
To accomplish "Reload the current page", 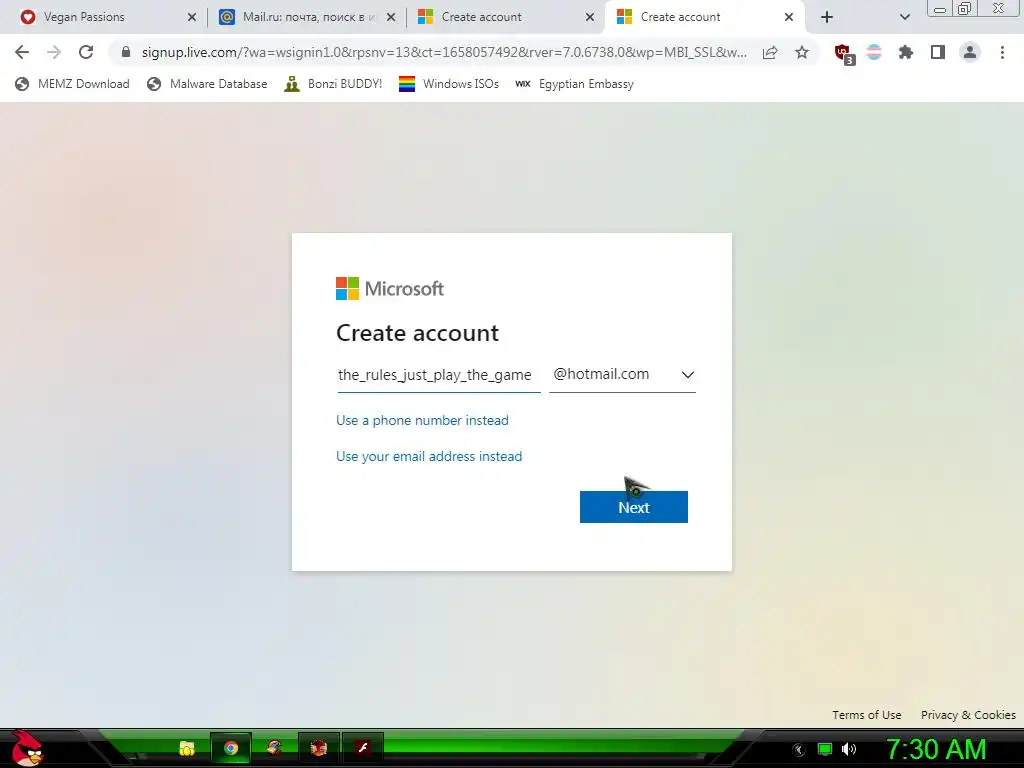I will [x=86, y=52].
